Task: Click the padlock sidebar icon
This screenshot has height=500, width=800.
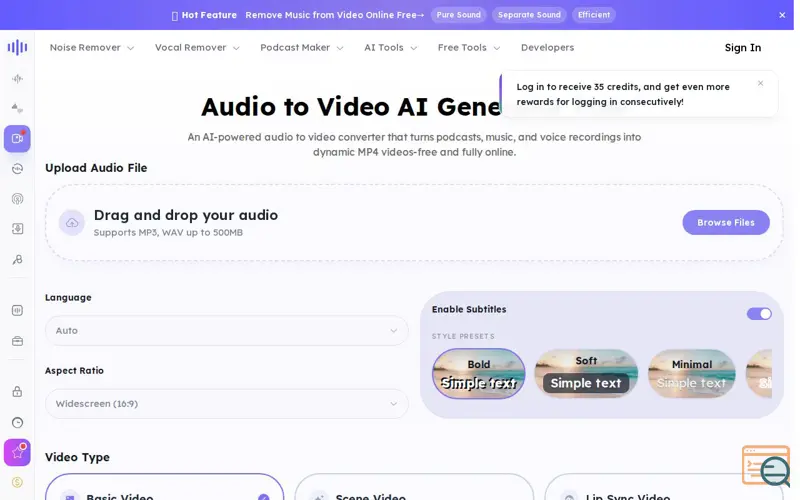Action: (17, 392)
